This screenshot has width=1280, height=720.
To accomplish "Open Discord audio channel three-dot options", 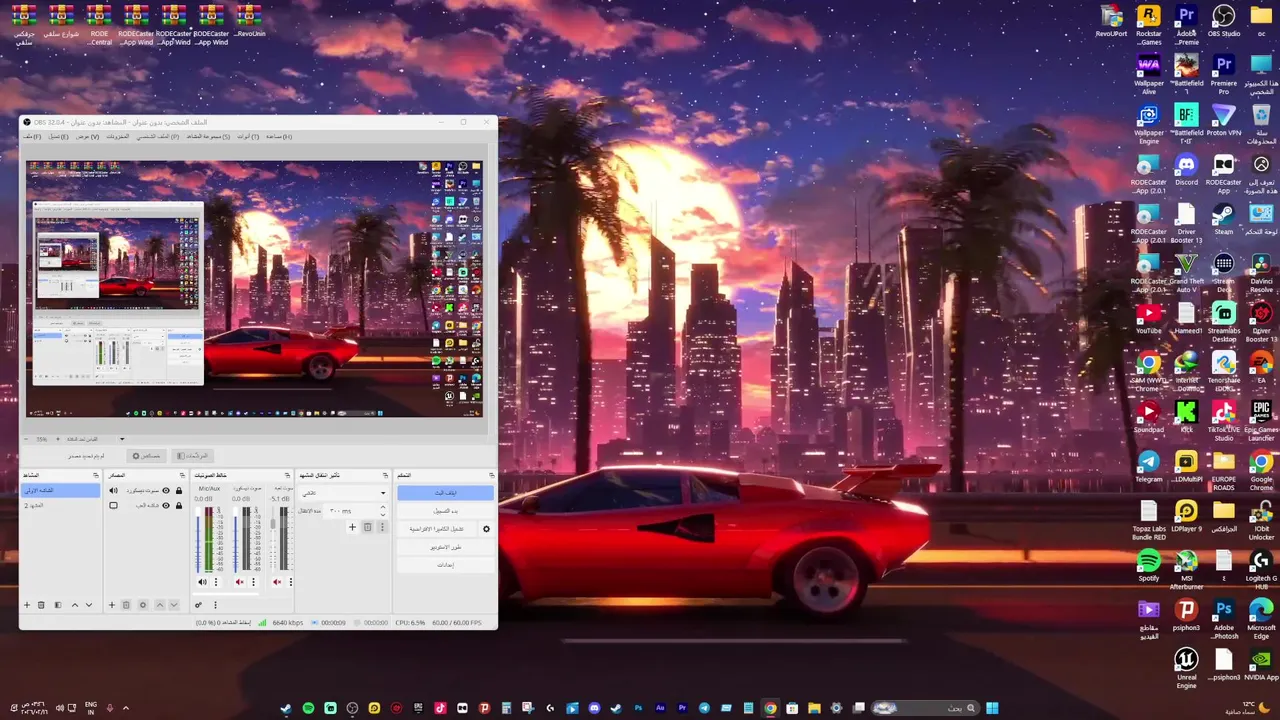I will pyautogui.click(x=253, y=582).
